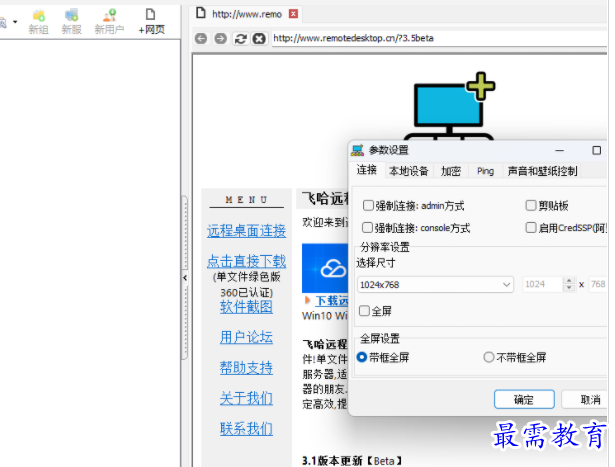The height and width of the screenshot is (467, 615).
Task: Go forward in the embedded browser
Action: (220, 38)
